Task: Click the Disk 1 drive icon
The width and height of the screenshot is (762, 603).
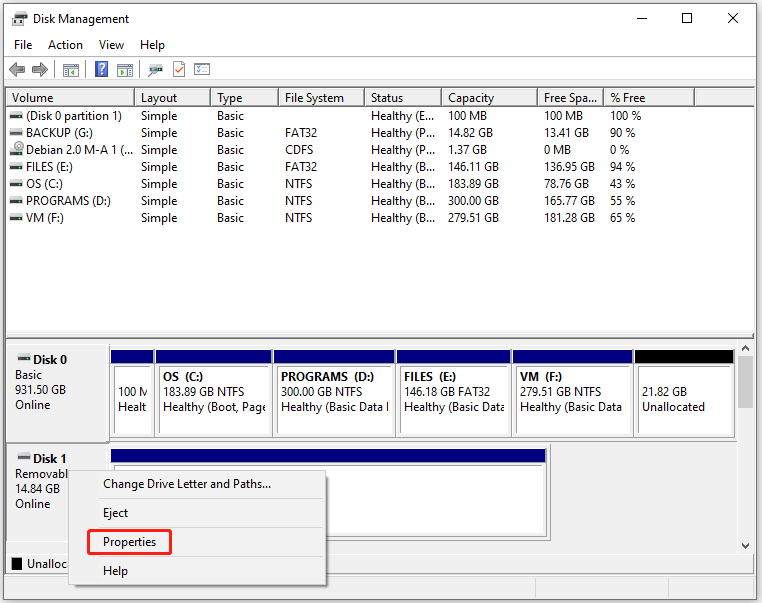Action: (x=23, y=457)
